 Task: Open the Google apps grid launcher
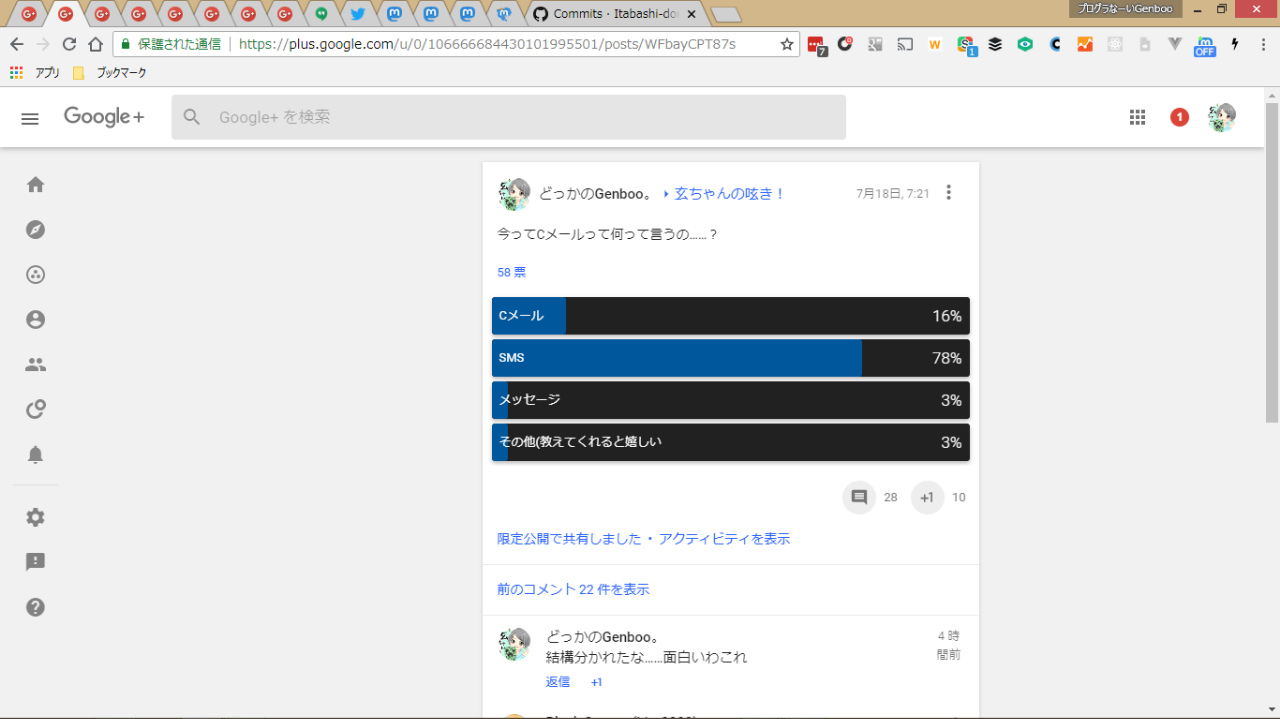pos(1137,118)
